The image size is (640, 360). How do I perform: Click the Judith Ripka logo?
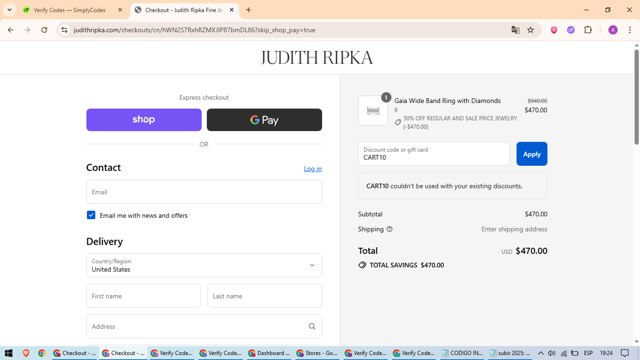tap(317, 58)
